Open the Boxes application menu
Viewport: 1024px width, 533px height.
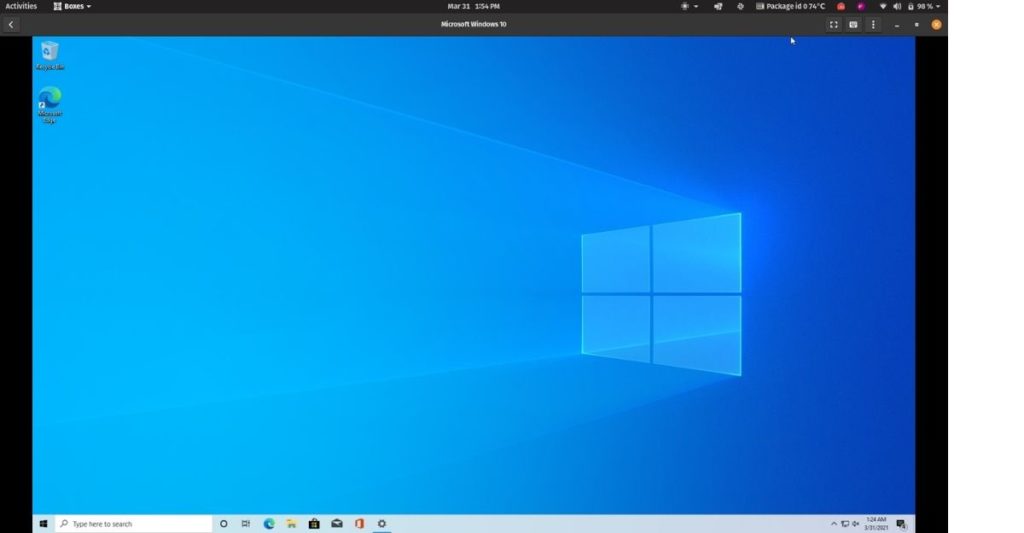pos(72,6)
